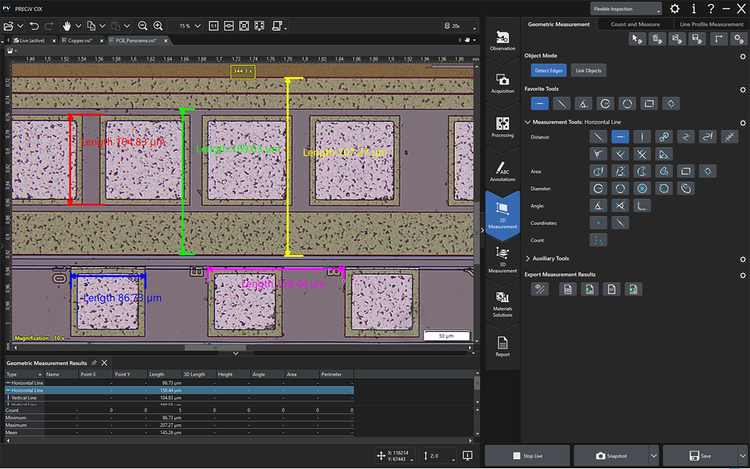Select the Vertical Line distance tool
The height and width of the screenshot is (469, 750).
[642, 136]
